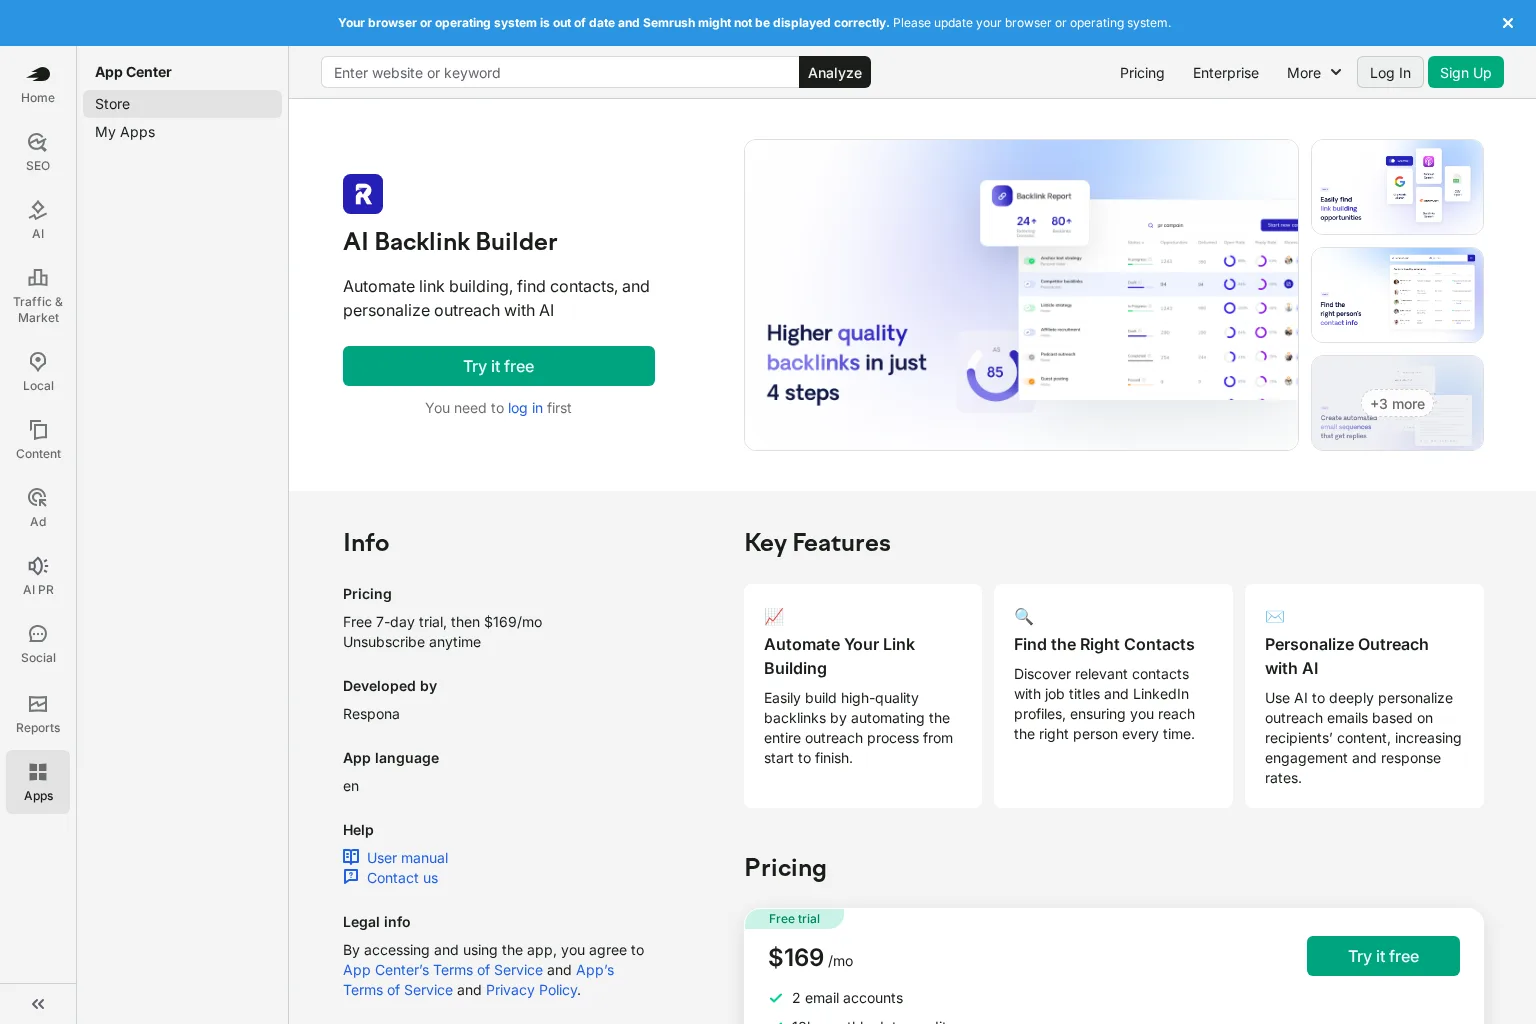
Task: Click Try it free in pricing card
Action: (x=1383, y=956)
